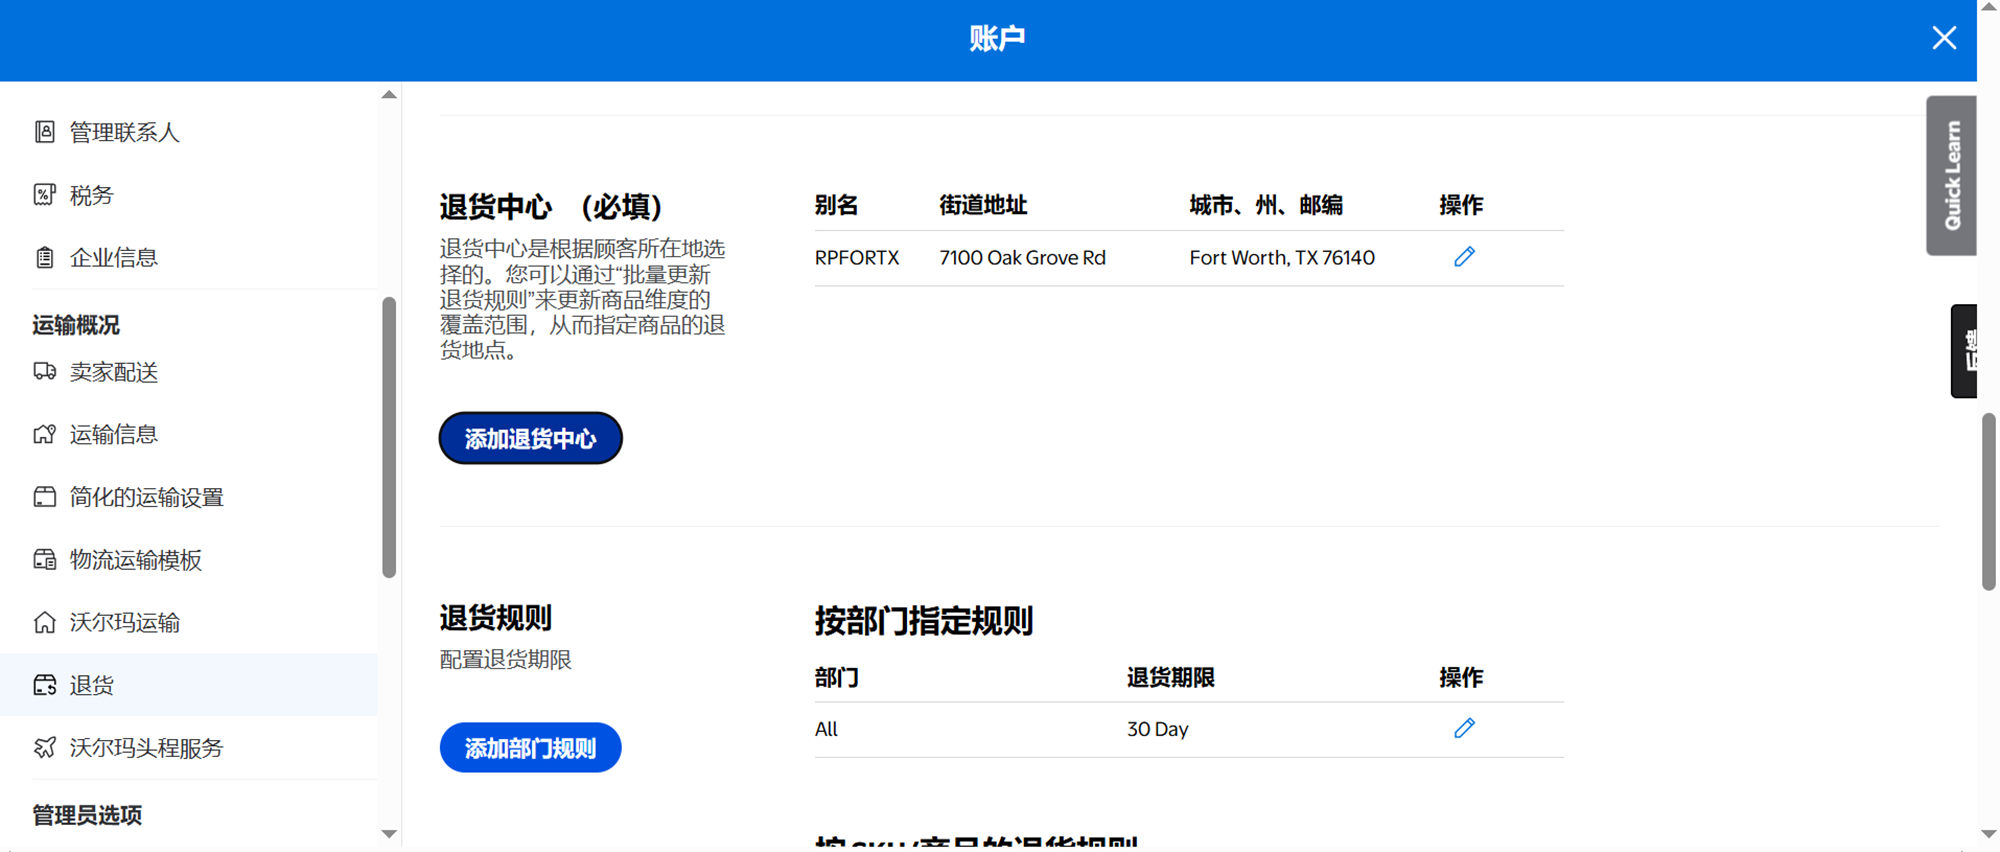Click the Tax (税务) percent icon
This screenshot has width=2000, height=852.
click(x=45, y=195)
